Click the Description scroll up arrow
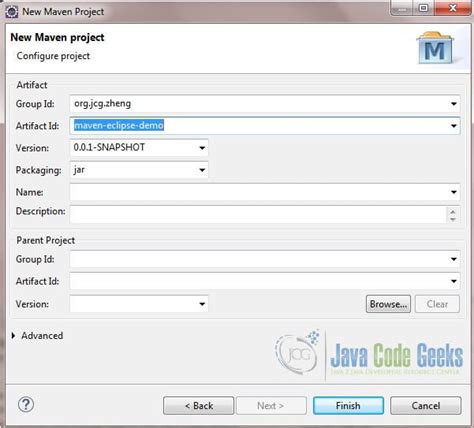The image size is (474, 428). [453, 211]
